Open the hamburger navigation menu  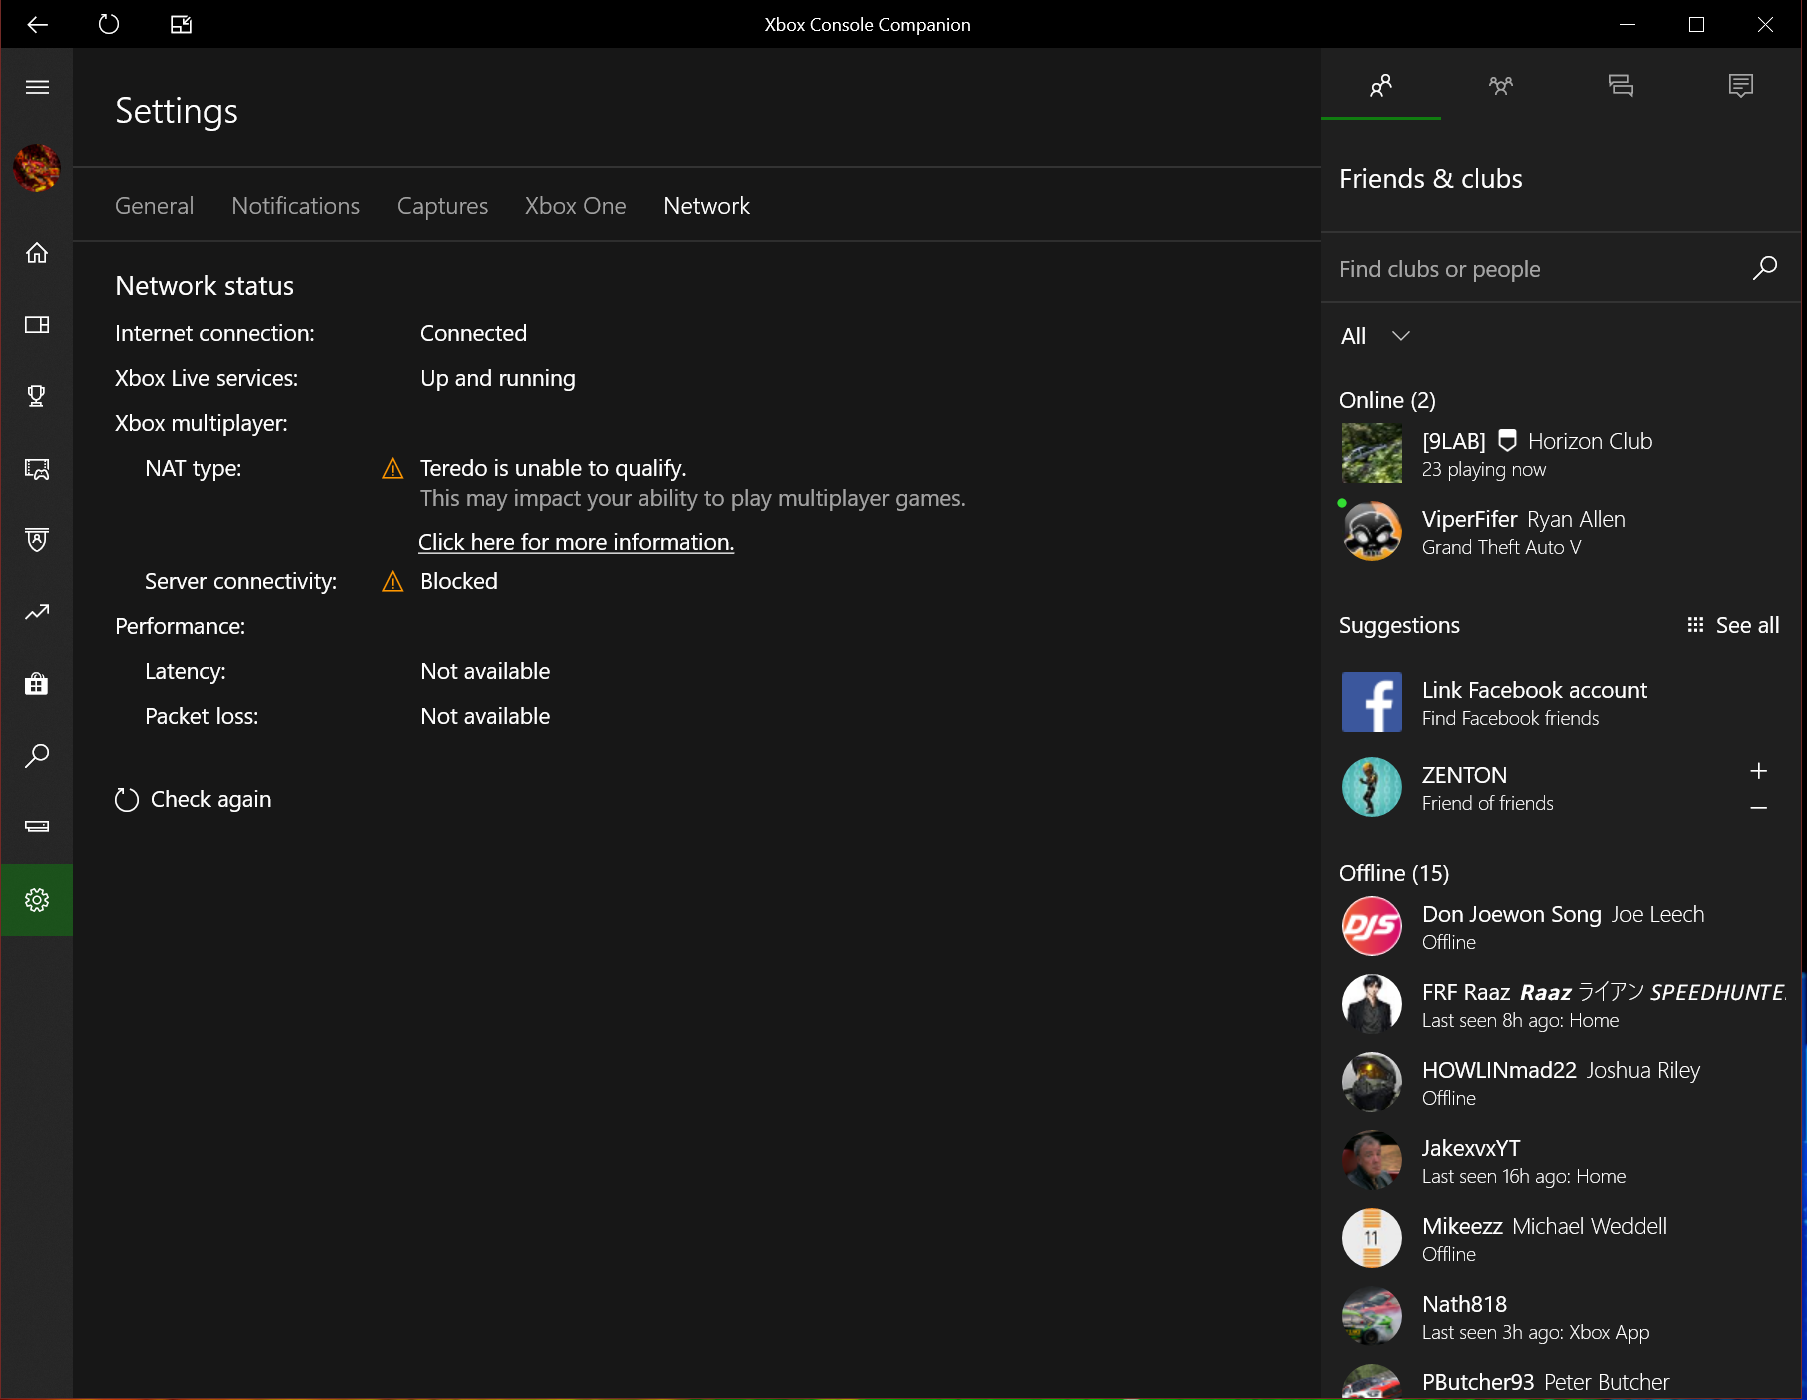tap(37, 87)
